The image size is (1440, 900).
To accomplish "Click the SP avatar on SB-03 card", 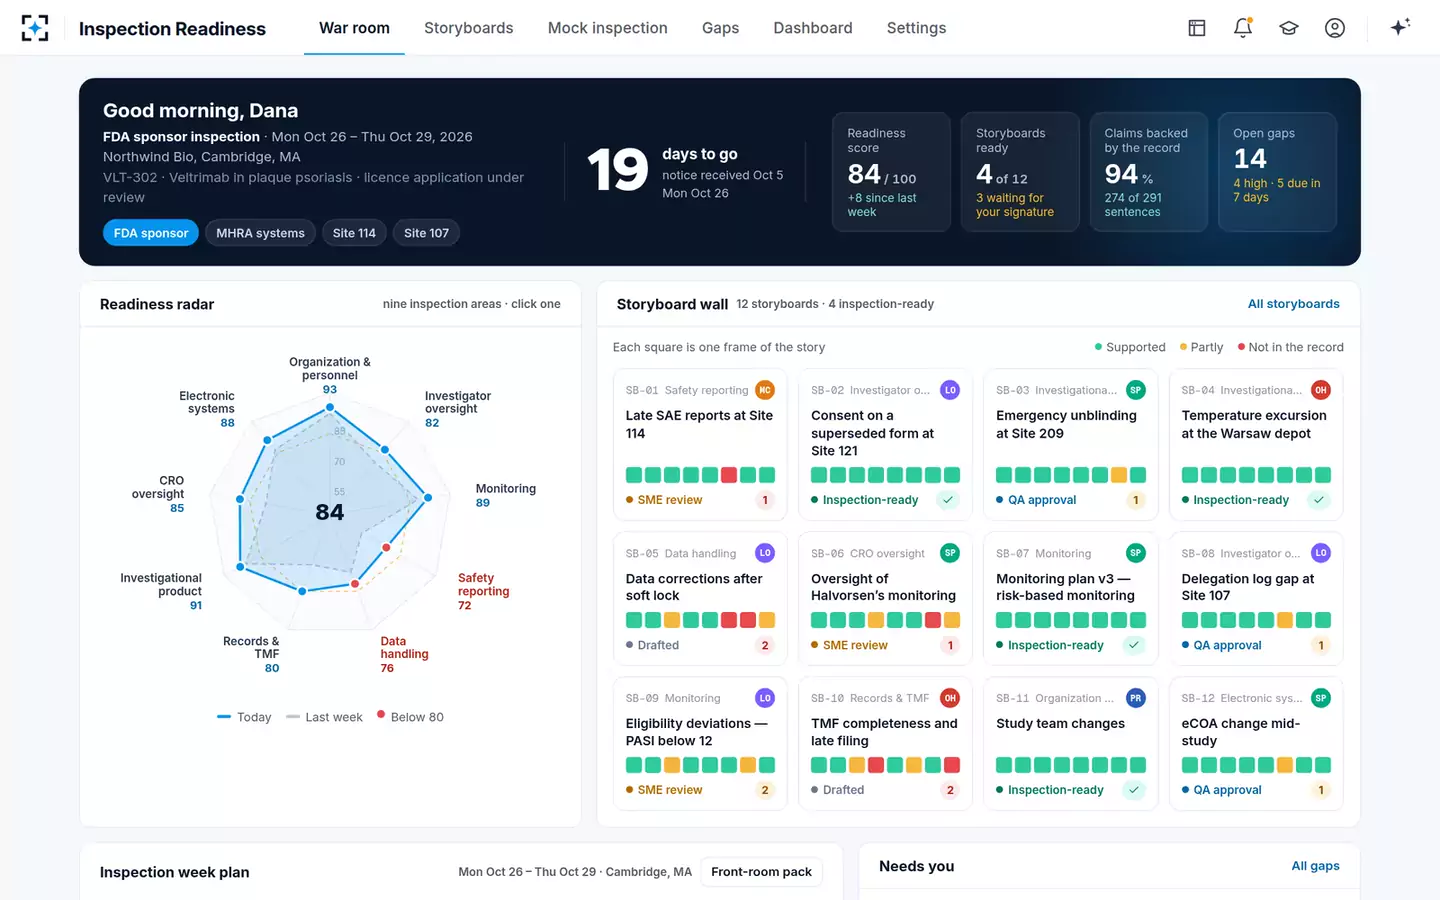I will point(1136,390).
